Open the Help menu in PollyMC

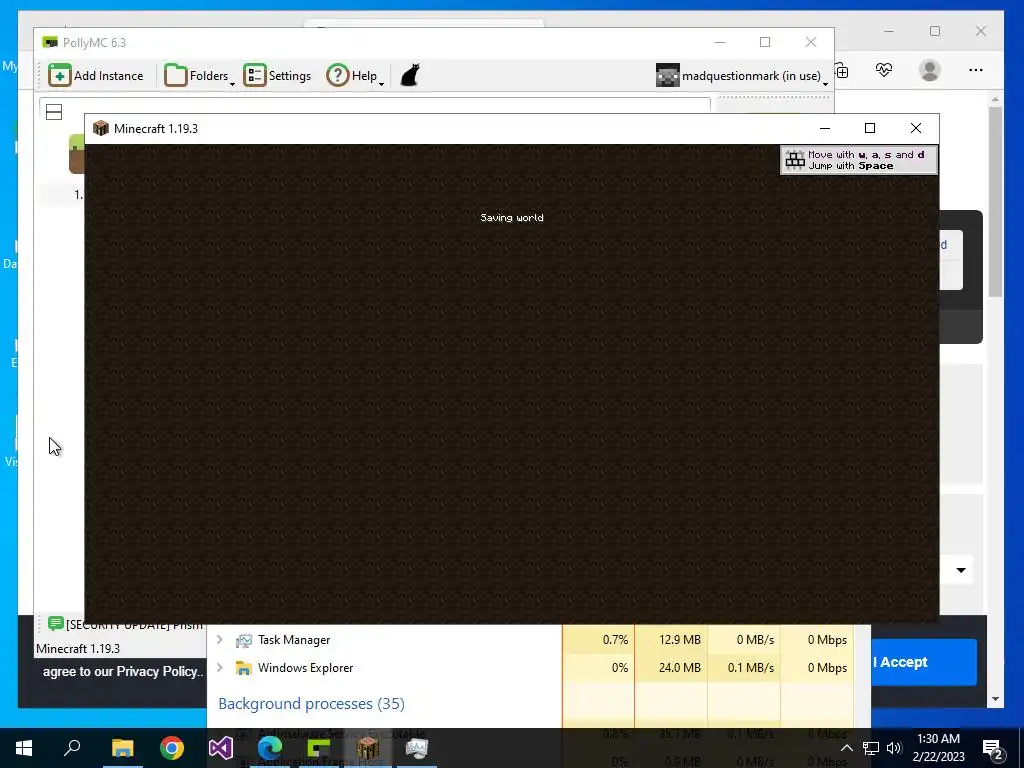(355, 76)
